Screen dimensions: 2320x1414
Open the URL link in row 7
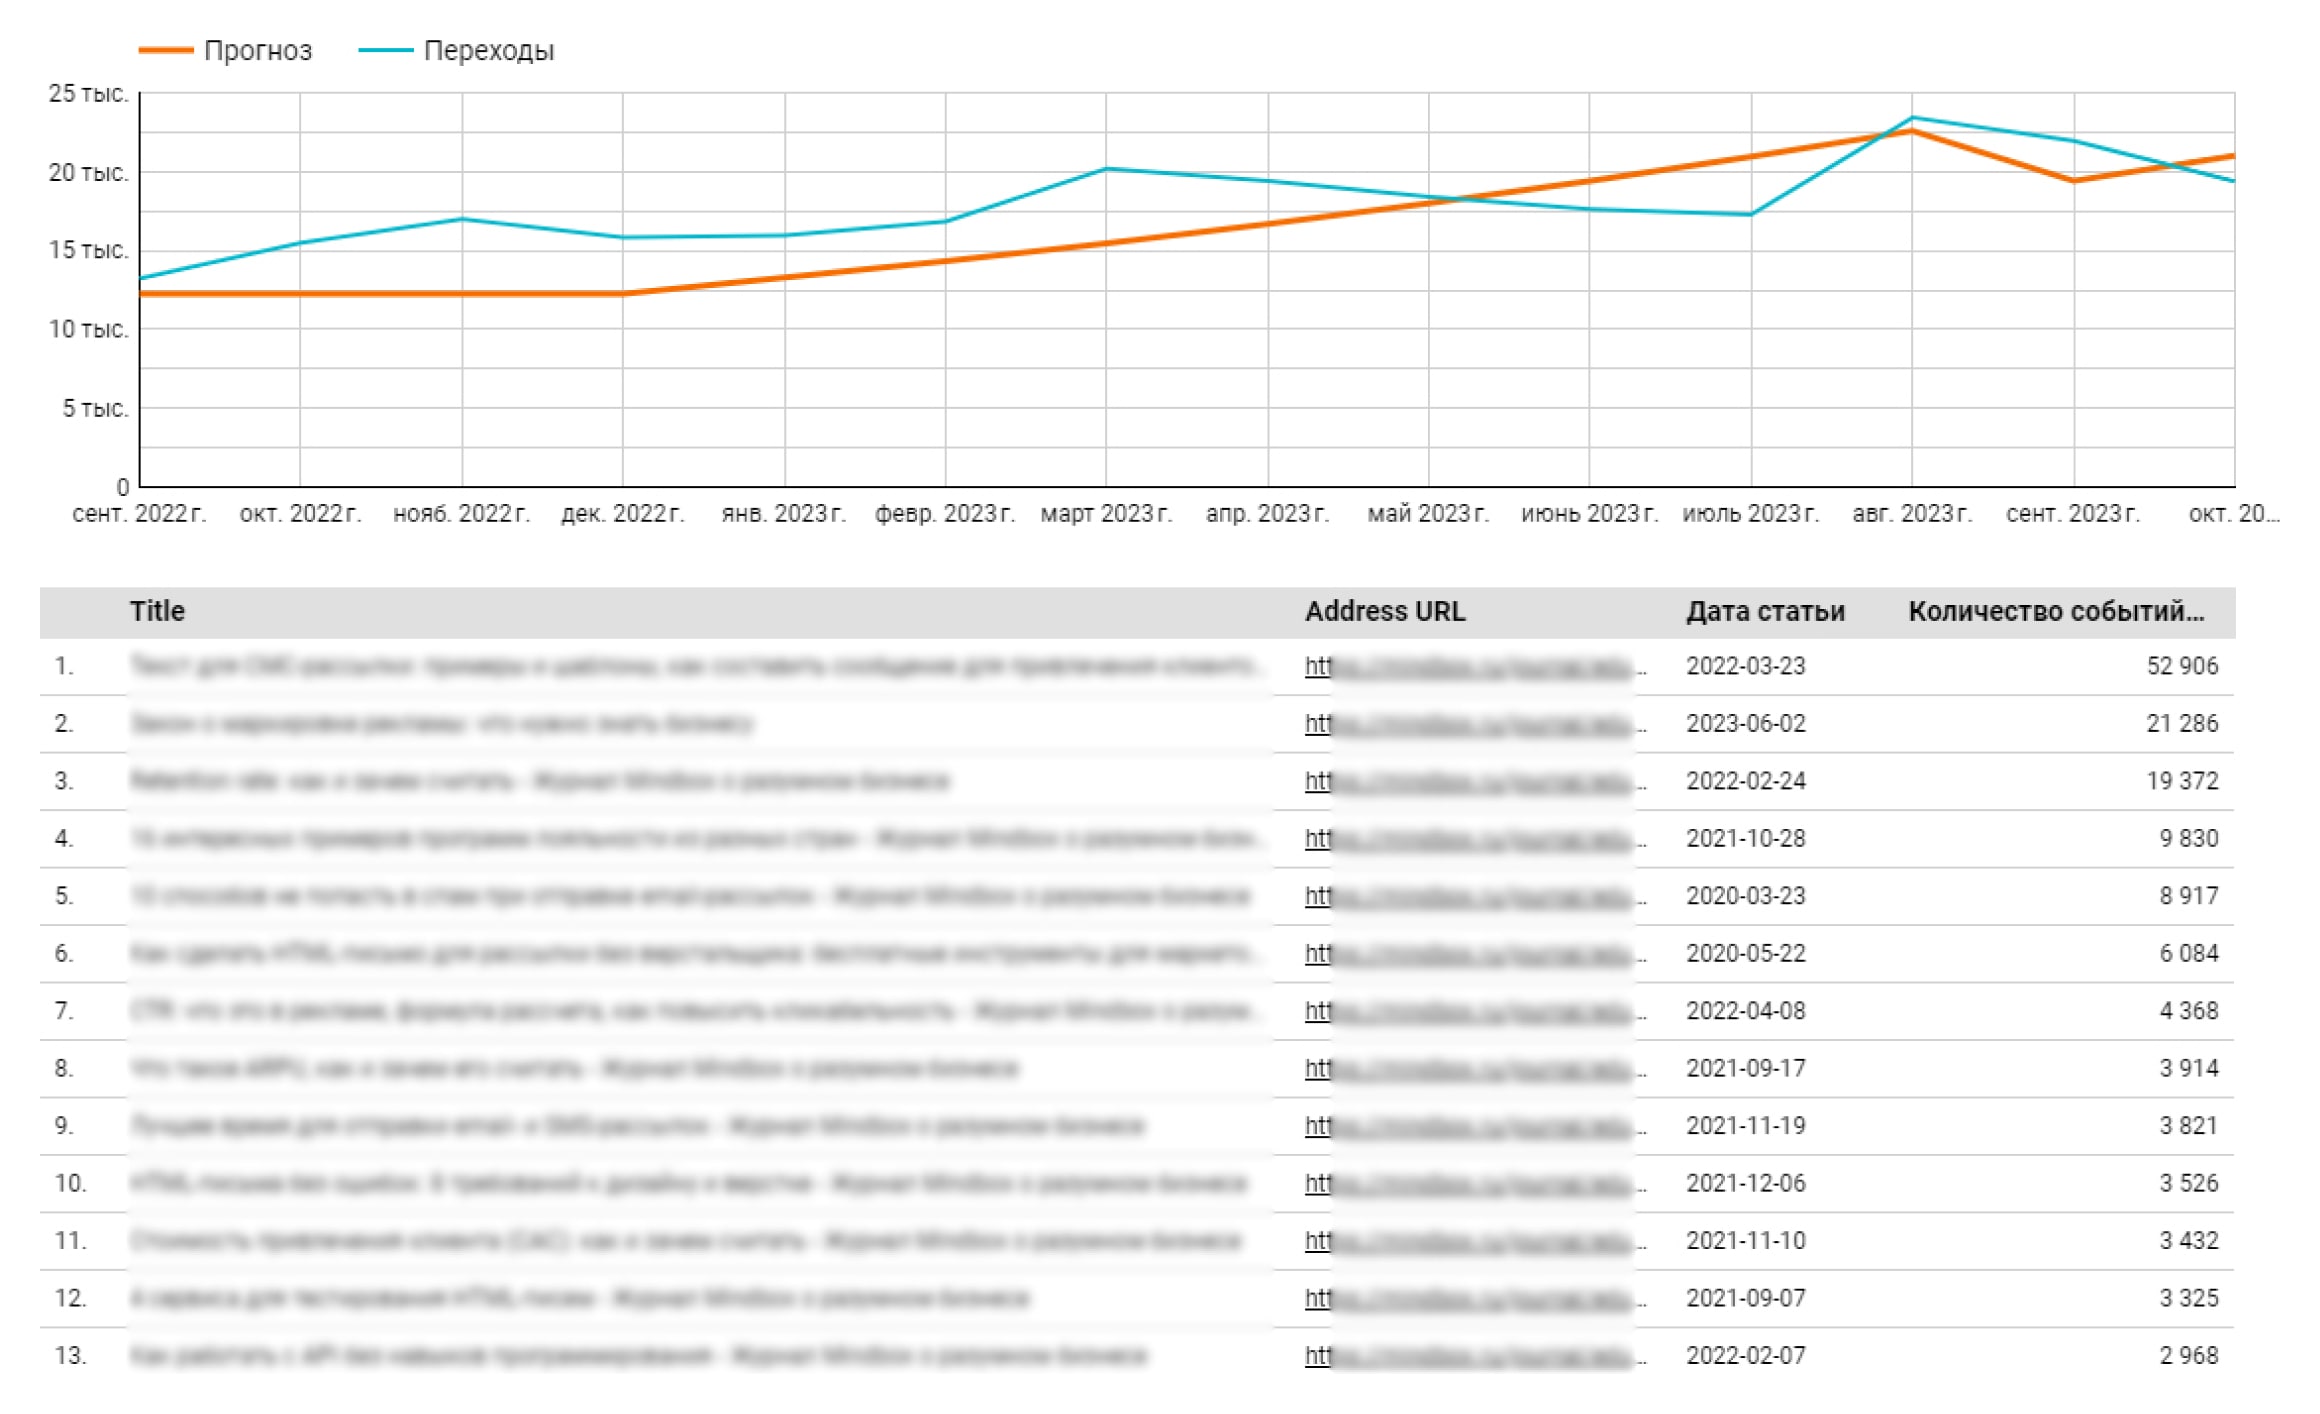1475,1011
